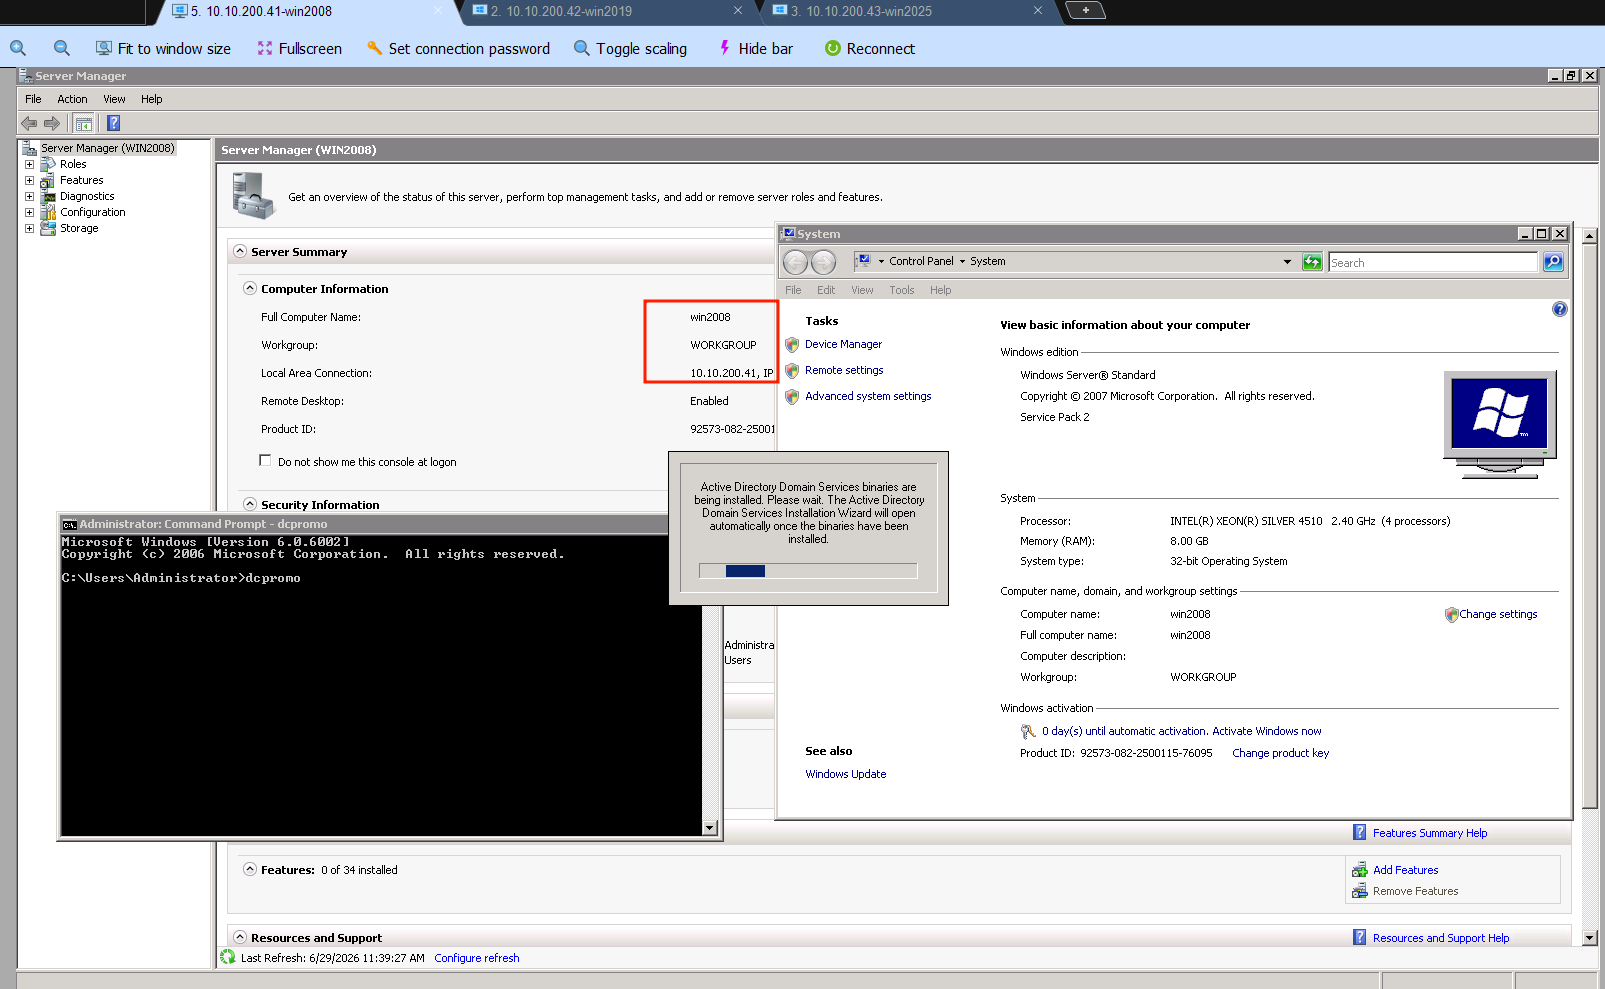Open the address bar history dropdown in System window
The image size is (1605, 989).
(x=1287, y=262)
